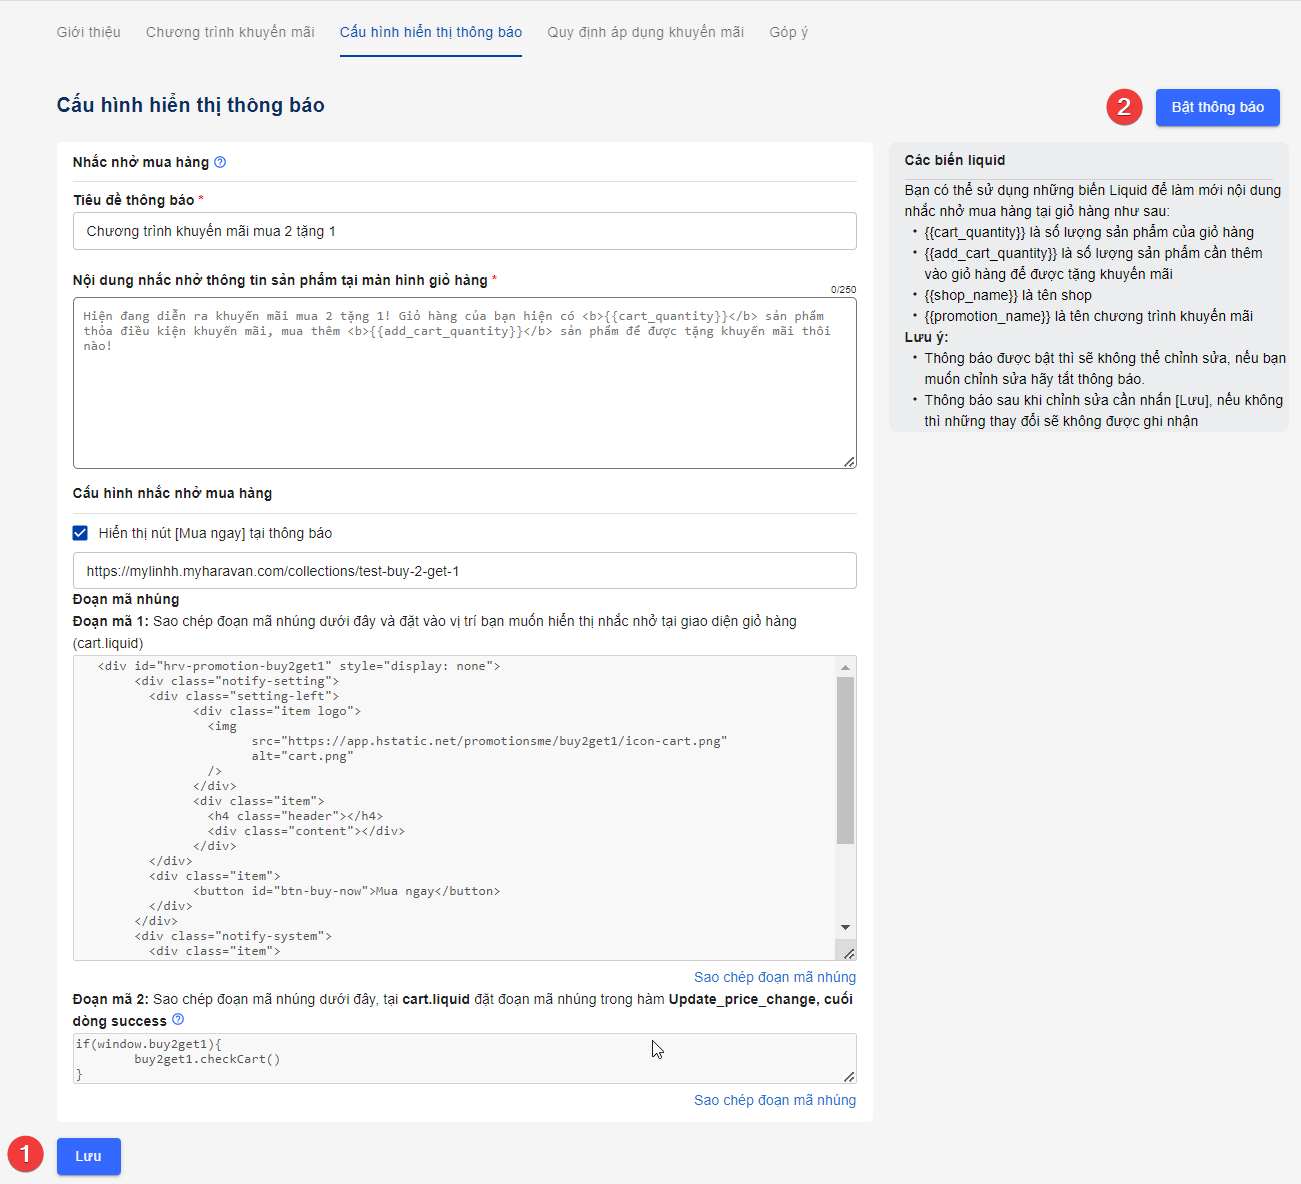Click the Bật thông báo button
This screenshot has width=1301, height=1184.
[1218, 107]
